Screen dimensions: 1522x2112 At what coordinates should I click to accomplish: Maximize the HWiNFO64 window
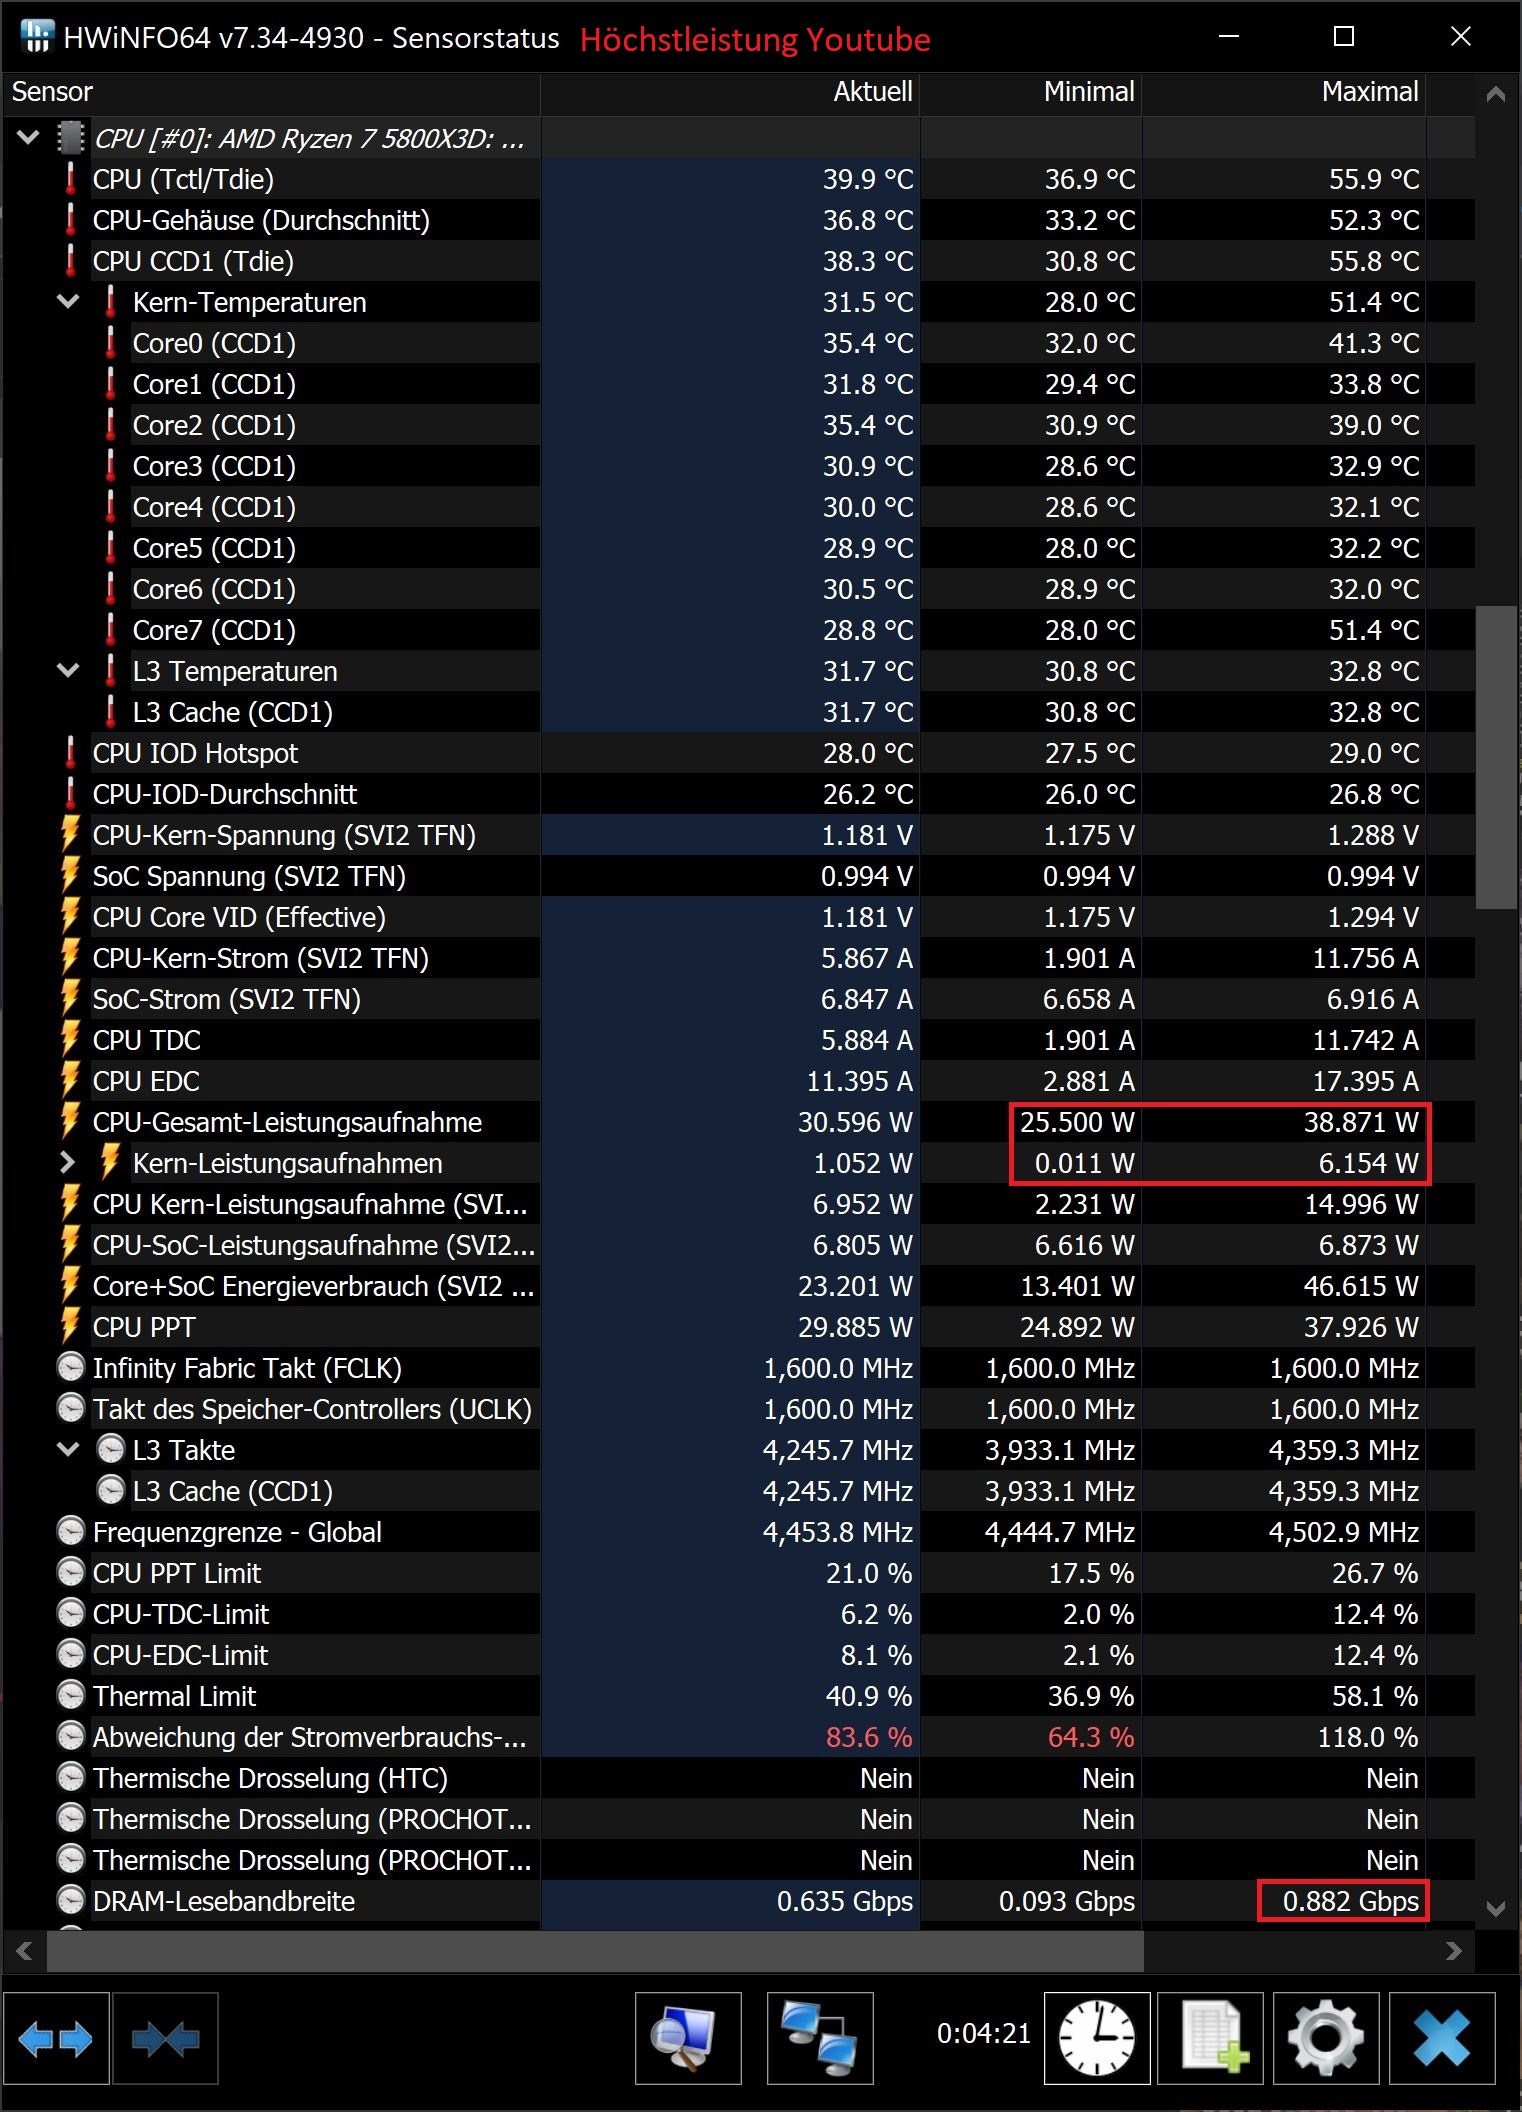1344,37
